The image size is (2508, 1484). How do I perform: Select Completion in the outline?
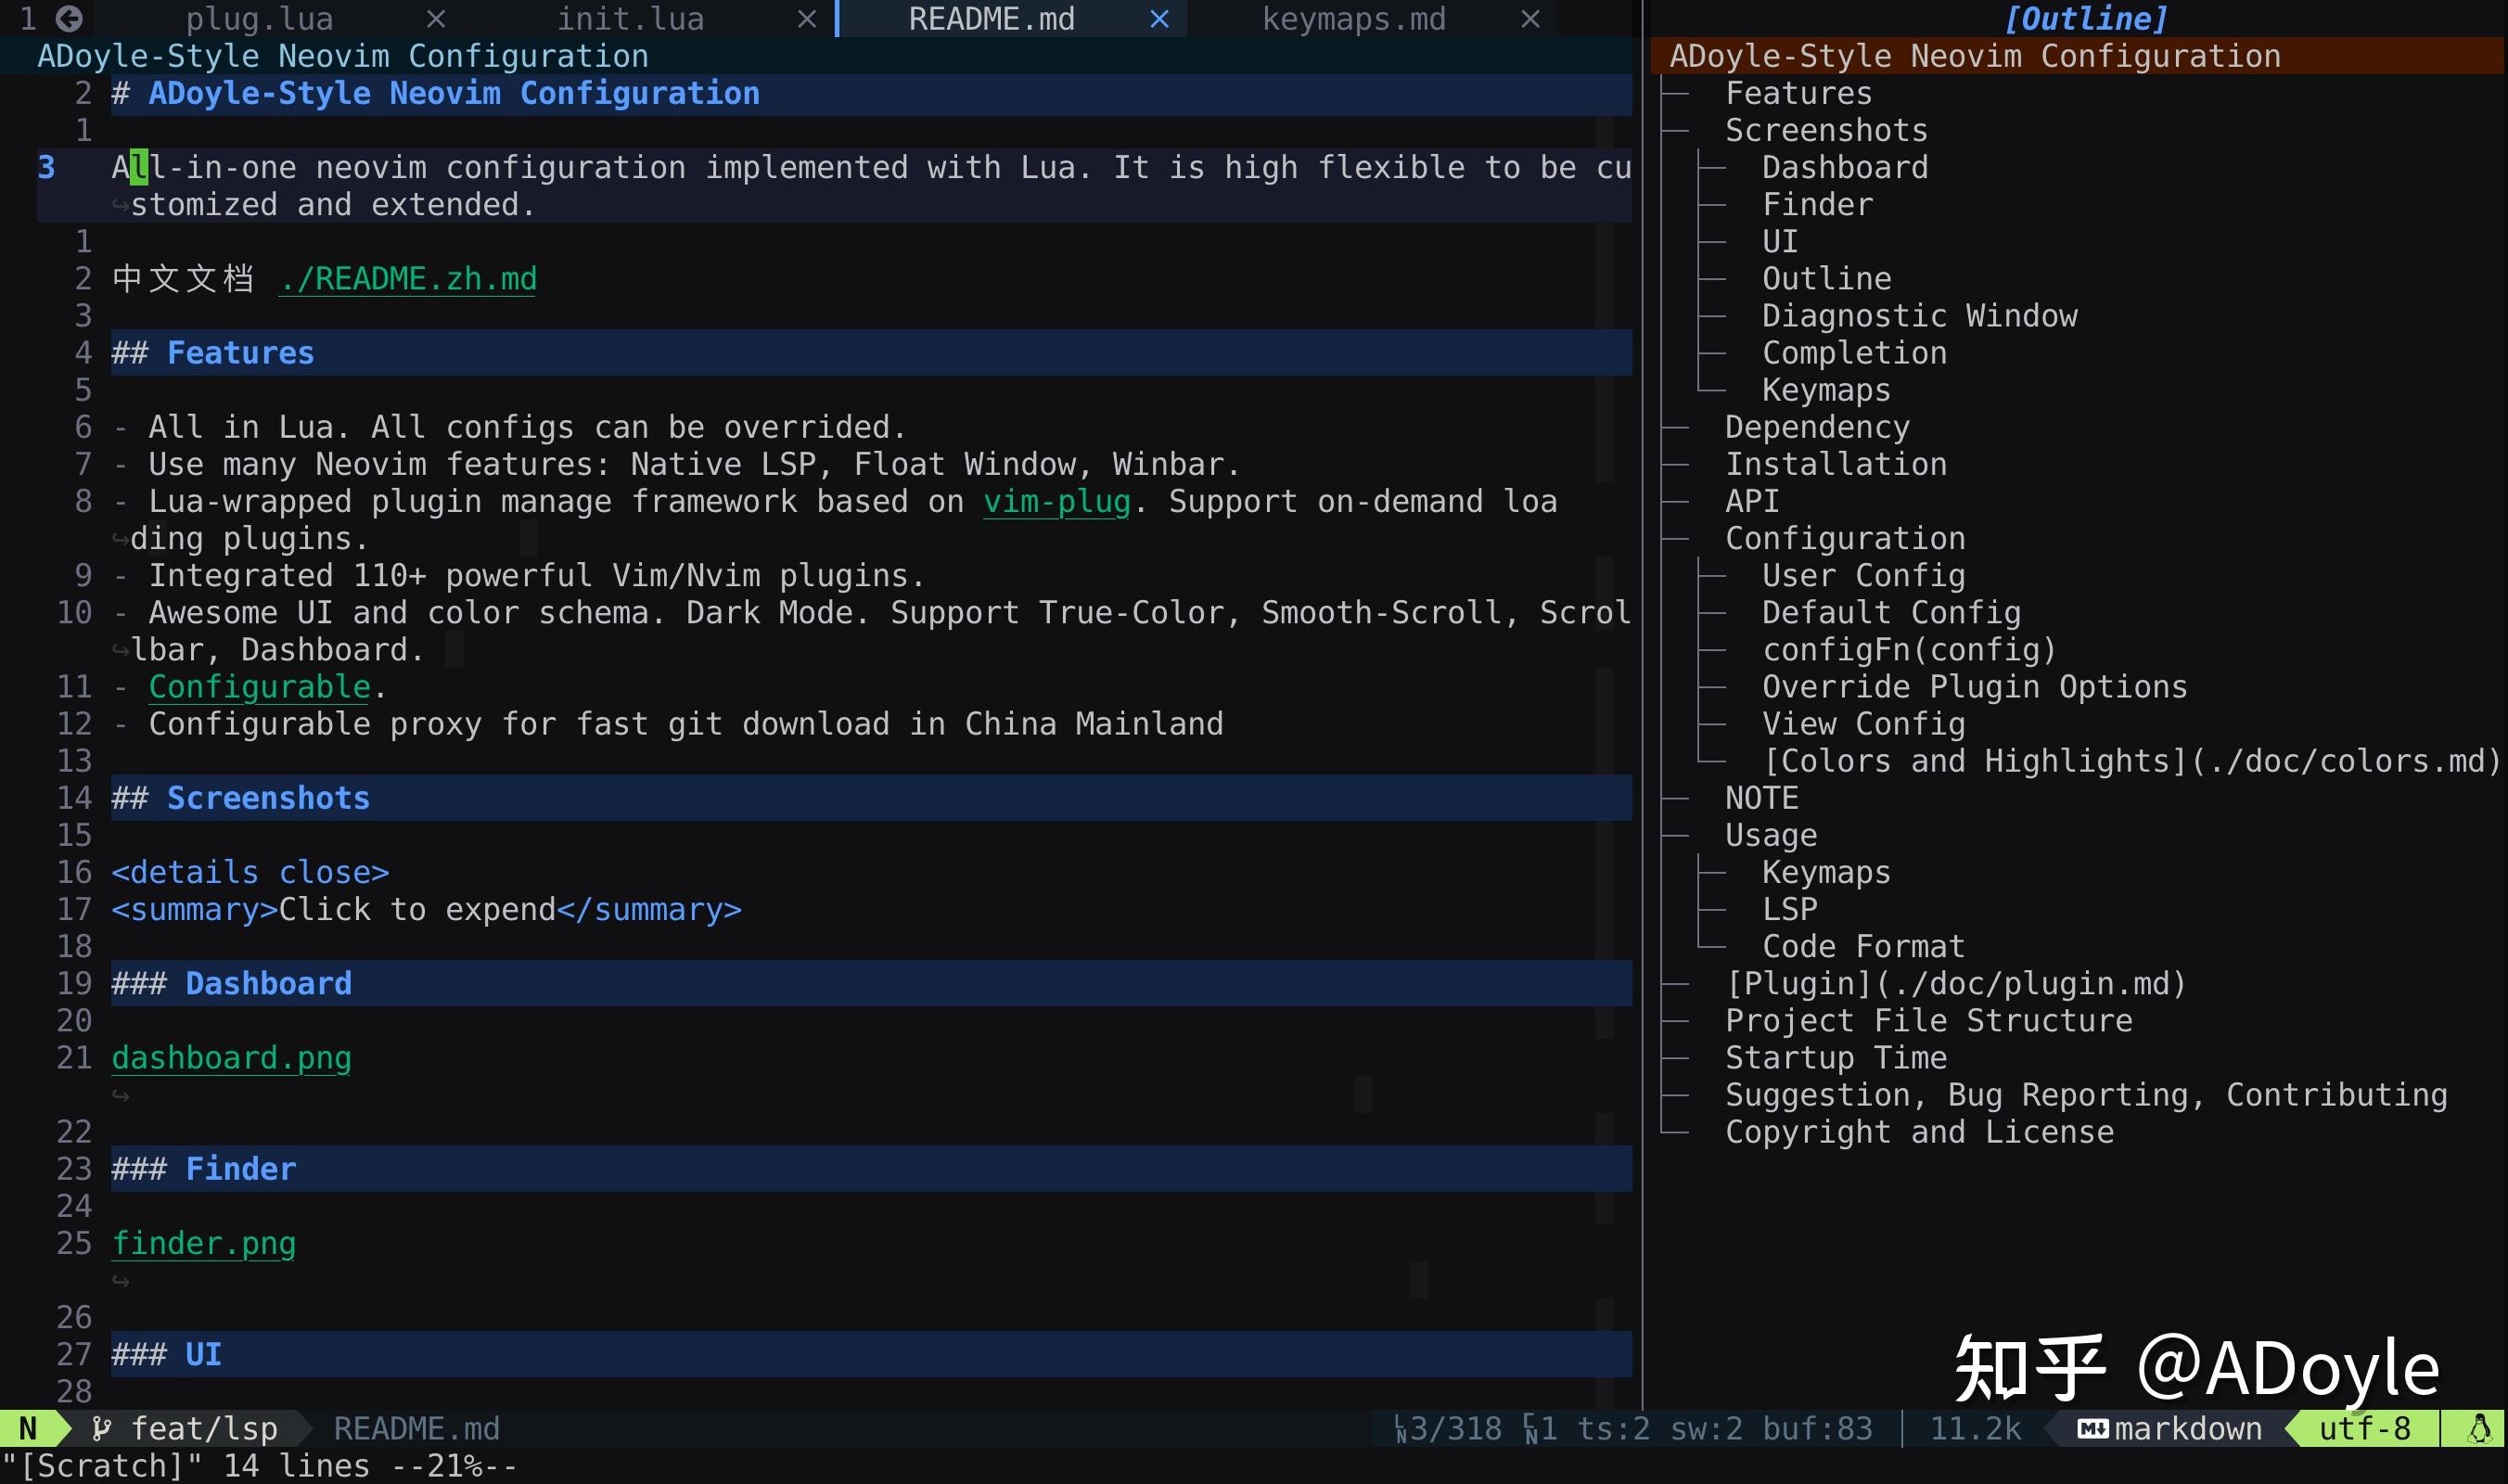(1854, 353)
